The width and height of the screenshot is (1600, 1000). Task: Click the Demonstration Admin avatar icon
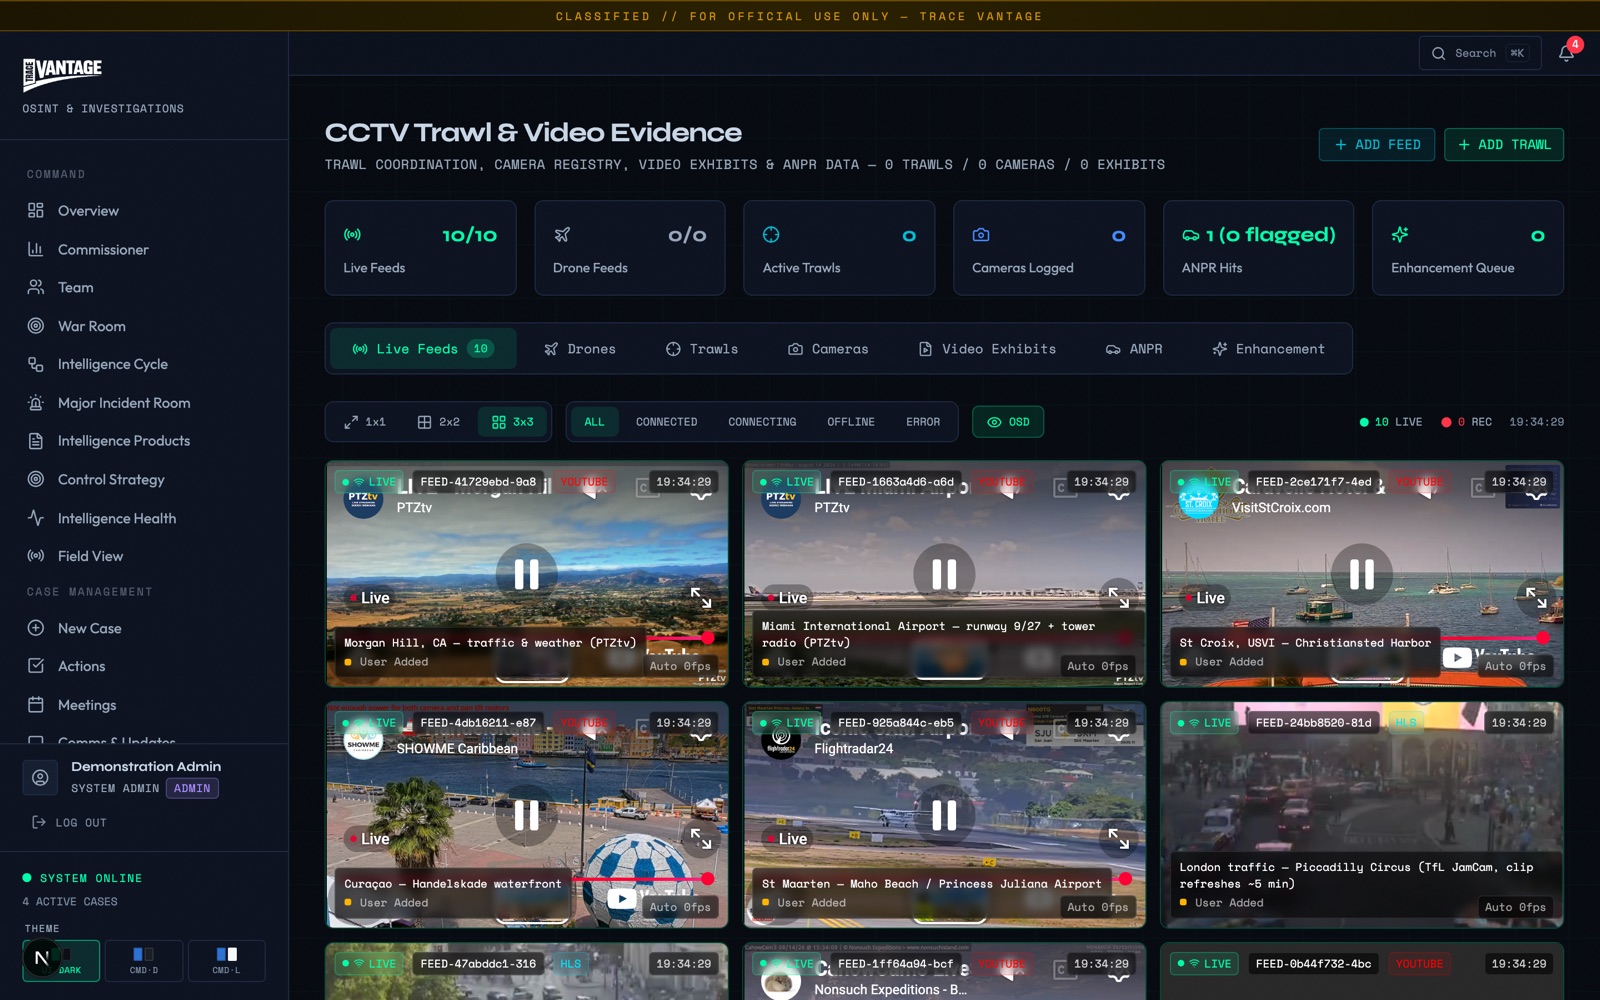[40, 777]
